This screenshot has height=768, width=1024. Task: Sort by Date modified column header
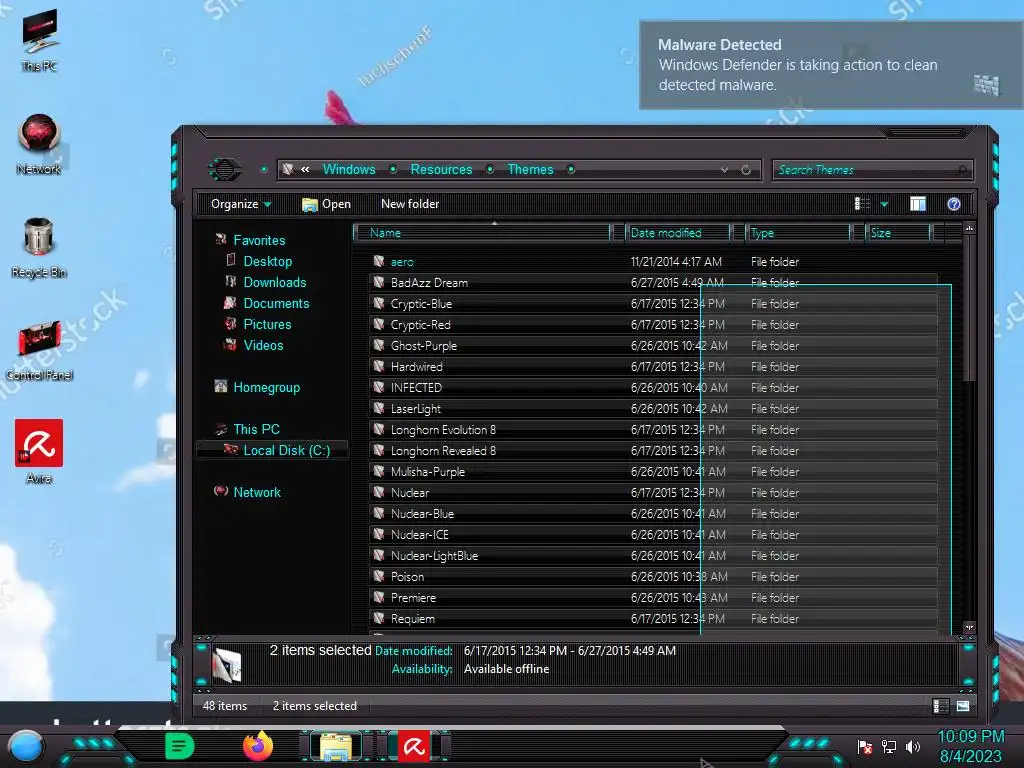tap(678, 232)
